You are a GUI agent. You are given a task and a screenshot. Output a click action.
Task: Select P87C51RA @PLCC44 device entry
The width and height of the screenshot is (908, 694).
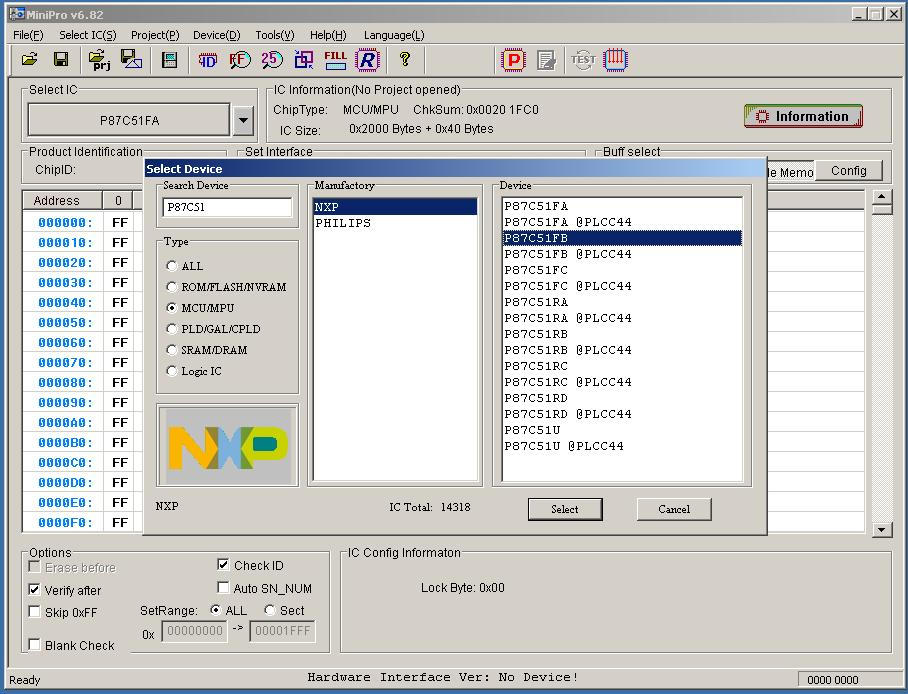pos(622,318)
